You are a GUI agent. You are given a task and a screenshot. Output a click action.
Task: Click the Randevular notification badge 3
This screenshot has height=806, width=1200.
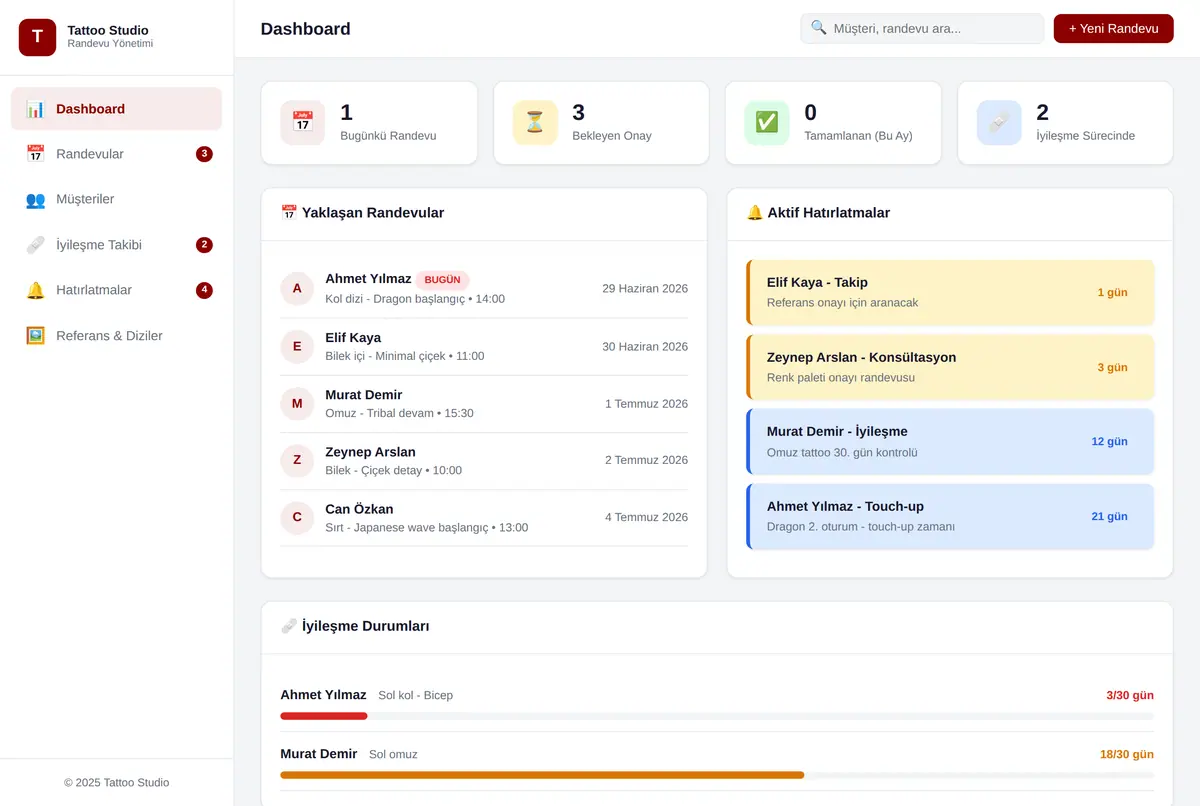(204, 154)
